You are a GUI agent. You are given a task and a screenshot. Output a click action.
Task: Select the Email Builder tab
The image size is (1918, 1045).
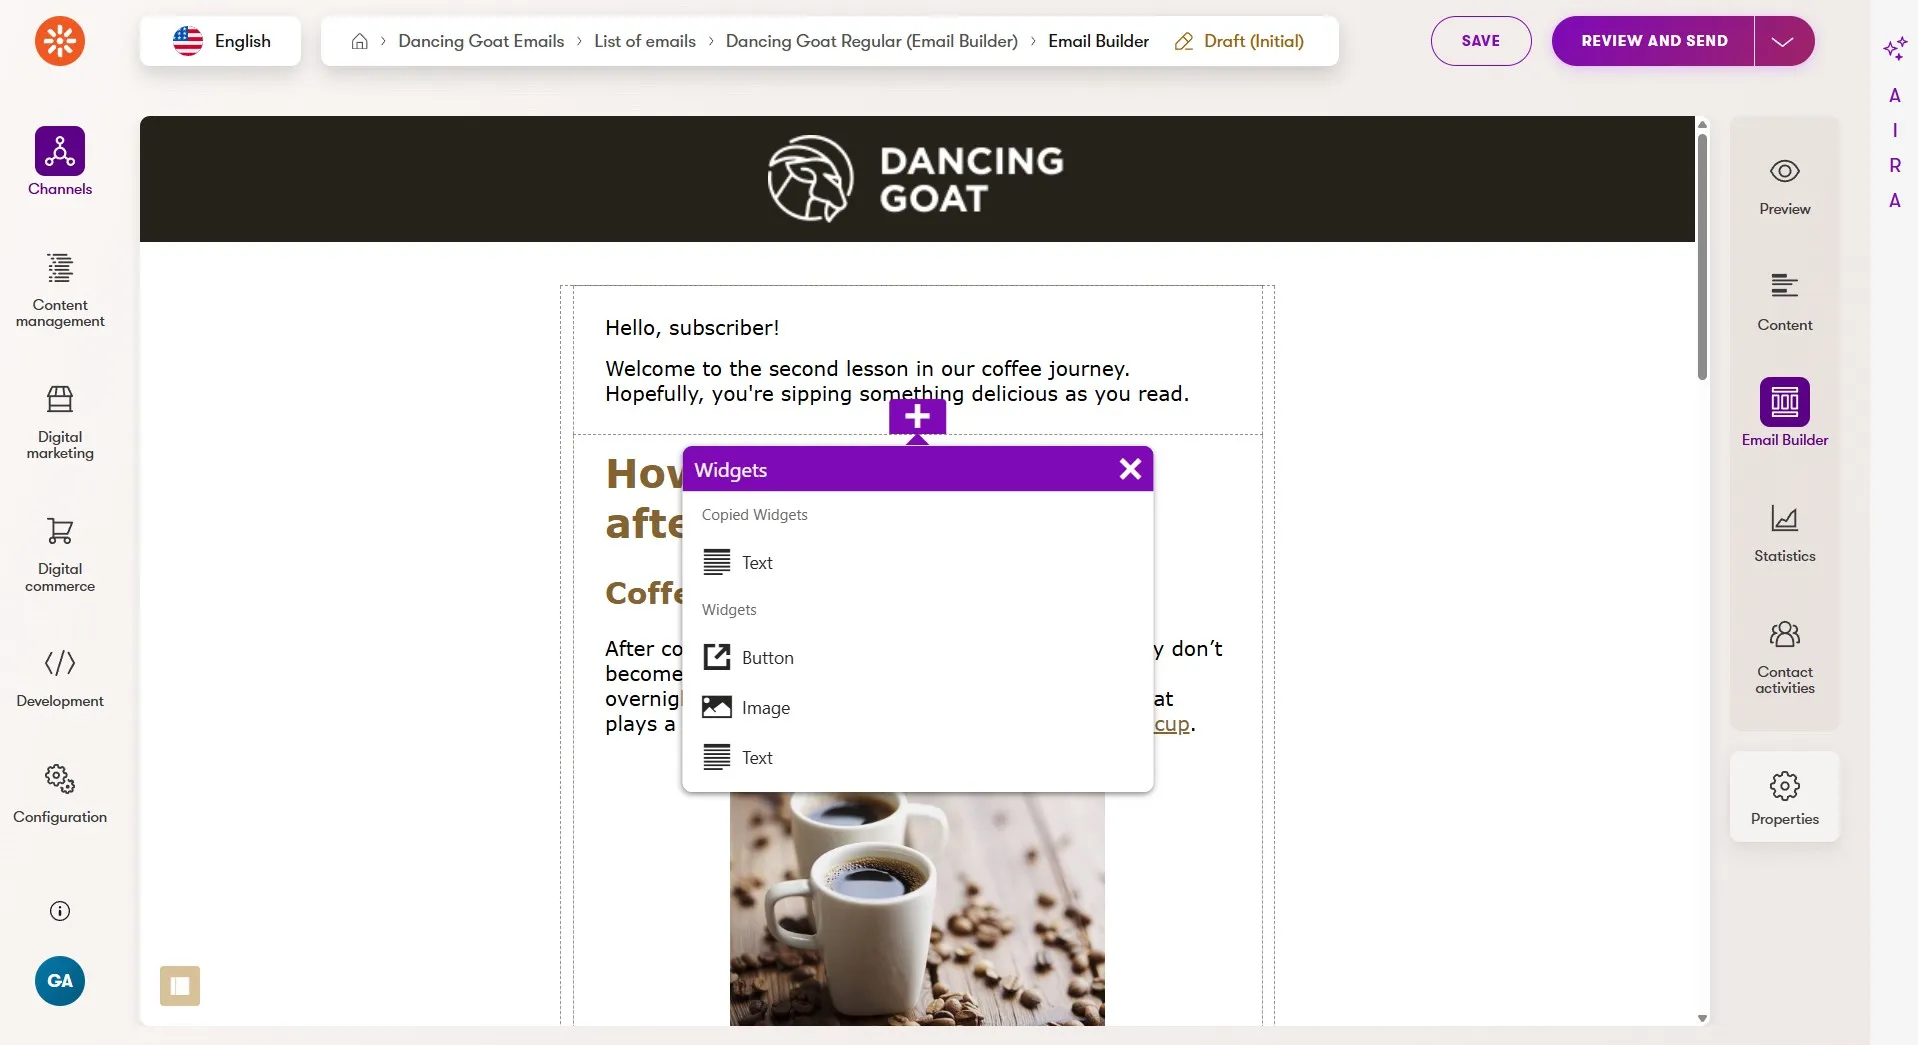coord(1784,413)
